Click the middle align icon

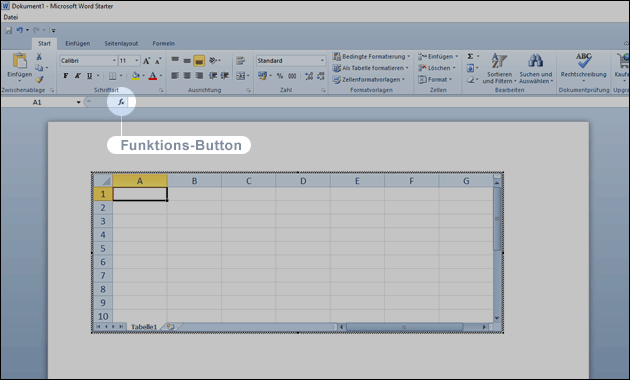point(187,60)
